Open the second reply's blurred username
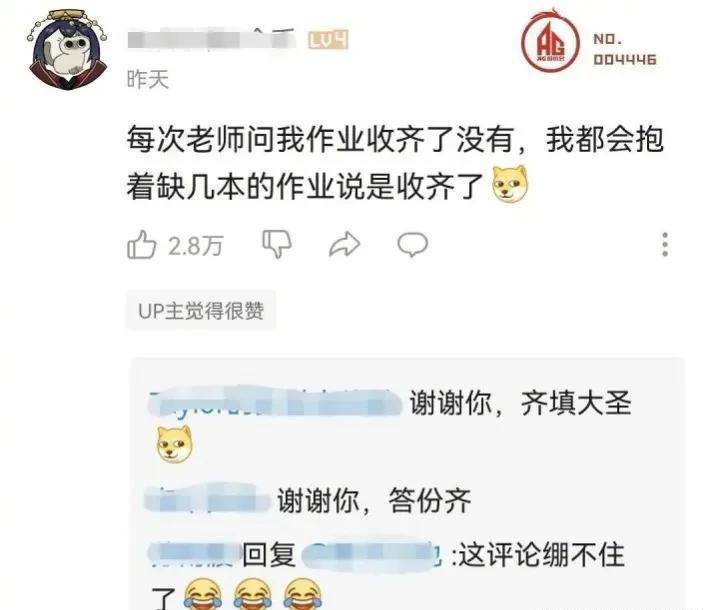Viewport: 719px width, 610px height. [207, 499]
